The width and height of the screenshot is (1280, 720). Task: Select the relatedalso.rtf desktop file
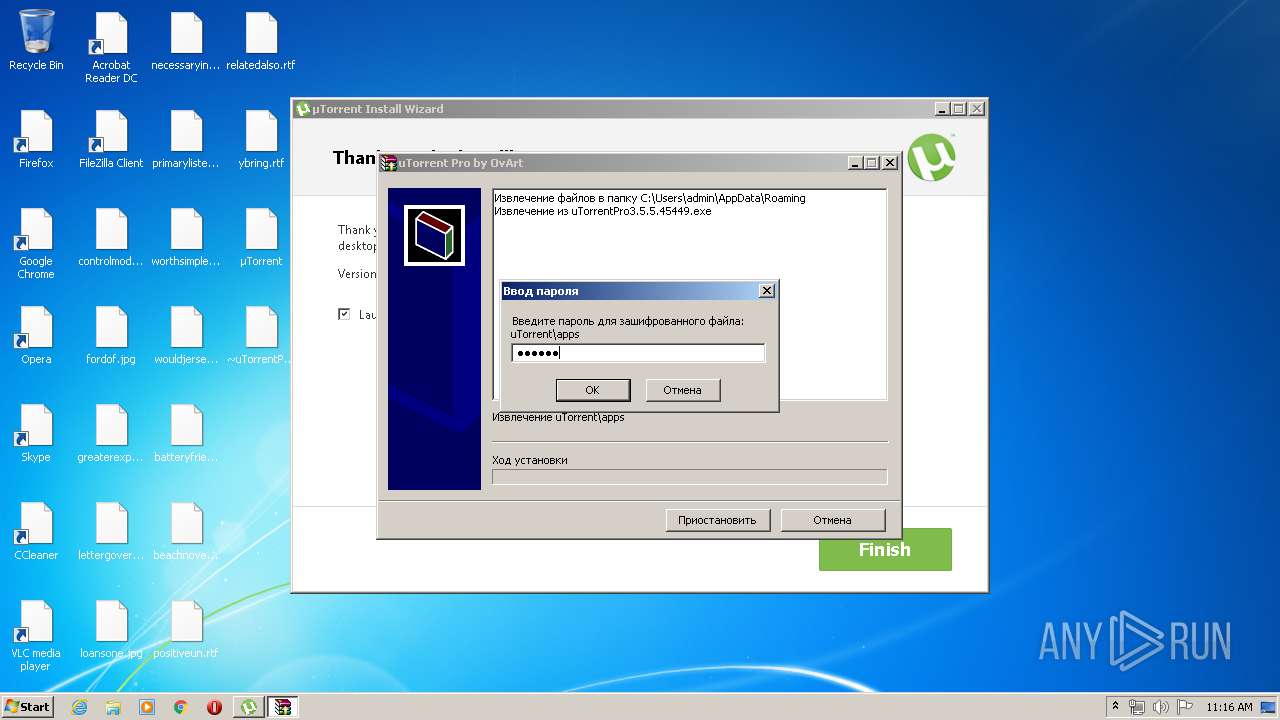point(261,40)
